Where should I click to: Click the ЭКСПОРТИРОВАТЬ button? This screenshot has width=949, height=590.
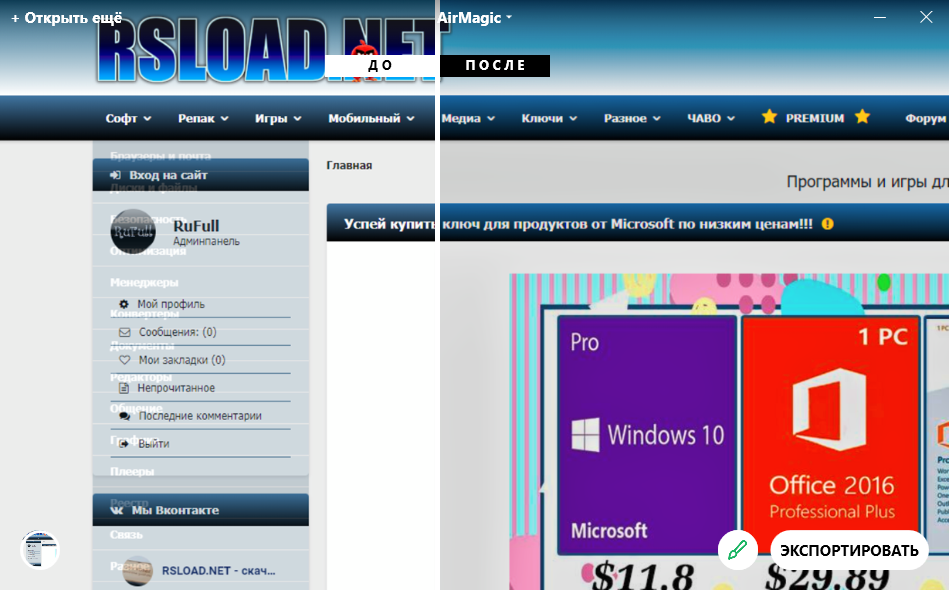point(849,550)
